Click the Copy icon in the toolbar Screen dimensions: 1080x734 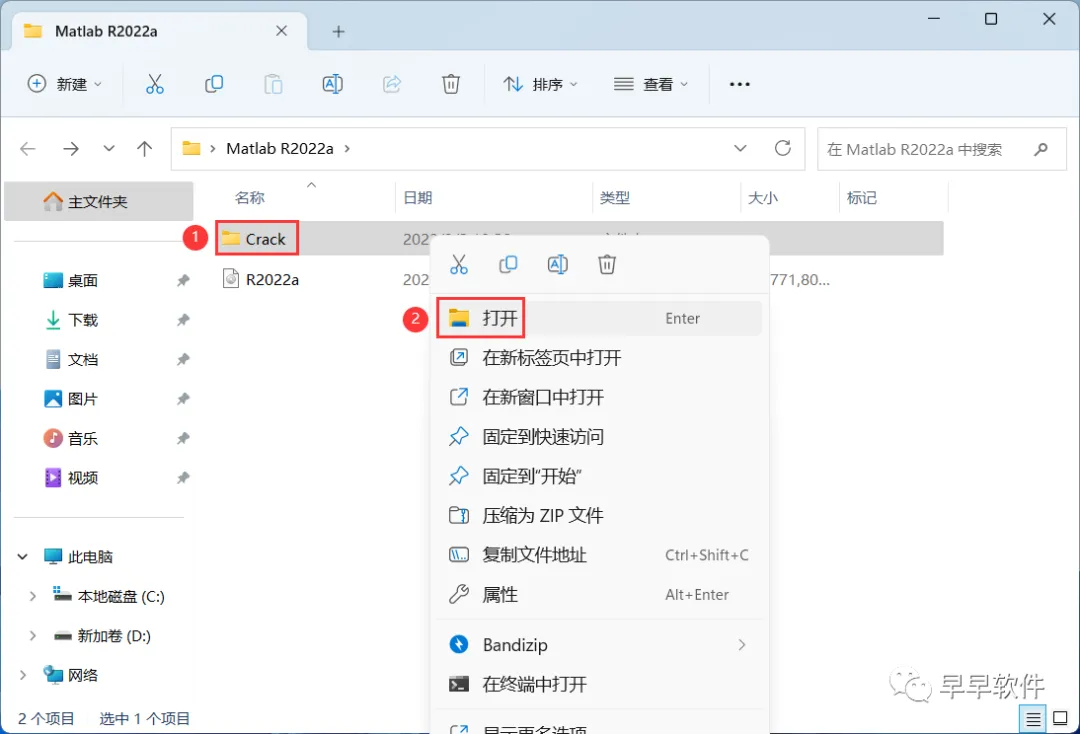pyautogui.click(x=214, y=84)
